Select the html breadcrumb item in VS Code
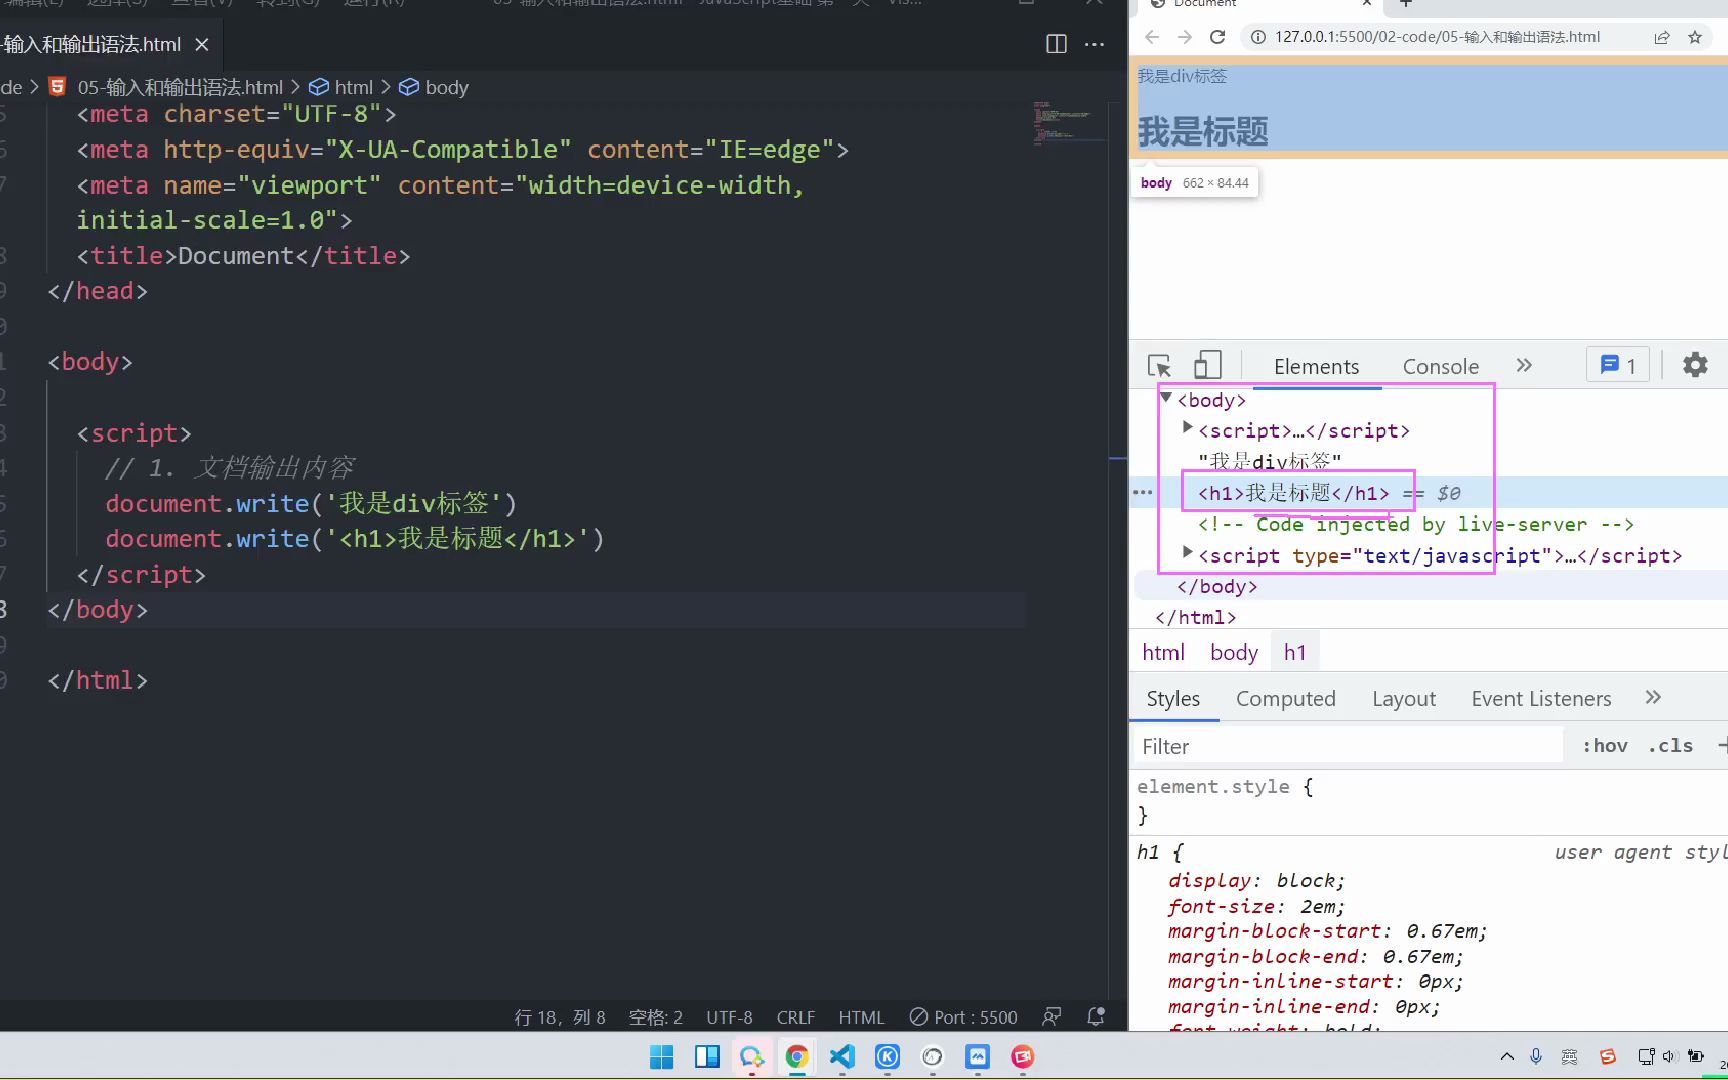The height and width of the screenshot is (1080, 1728). [x=341, y=87]
